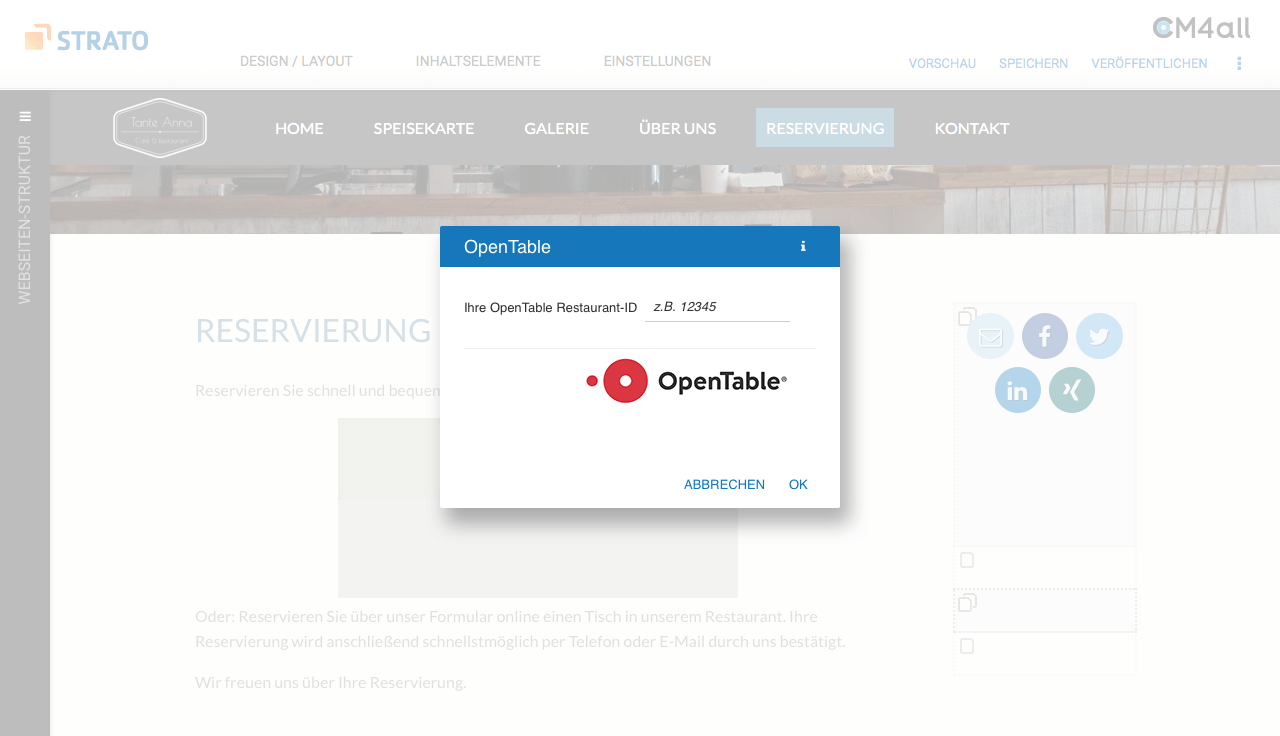Viewport: 1280px width, 736px height.
Task: Click Abbrechen in the OpenTable dialog
Action: (724, 484)
